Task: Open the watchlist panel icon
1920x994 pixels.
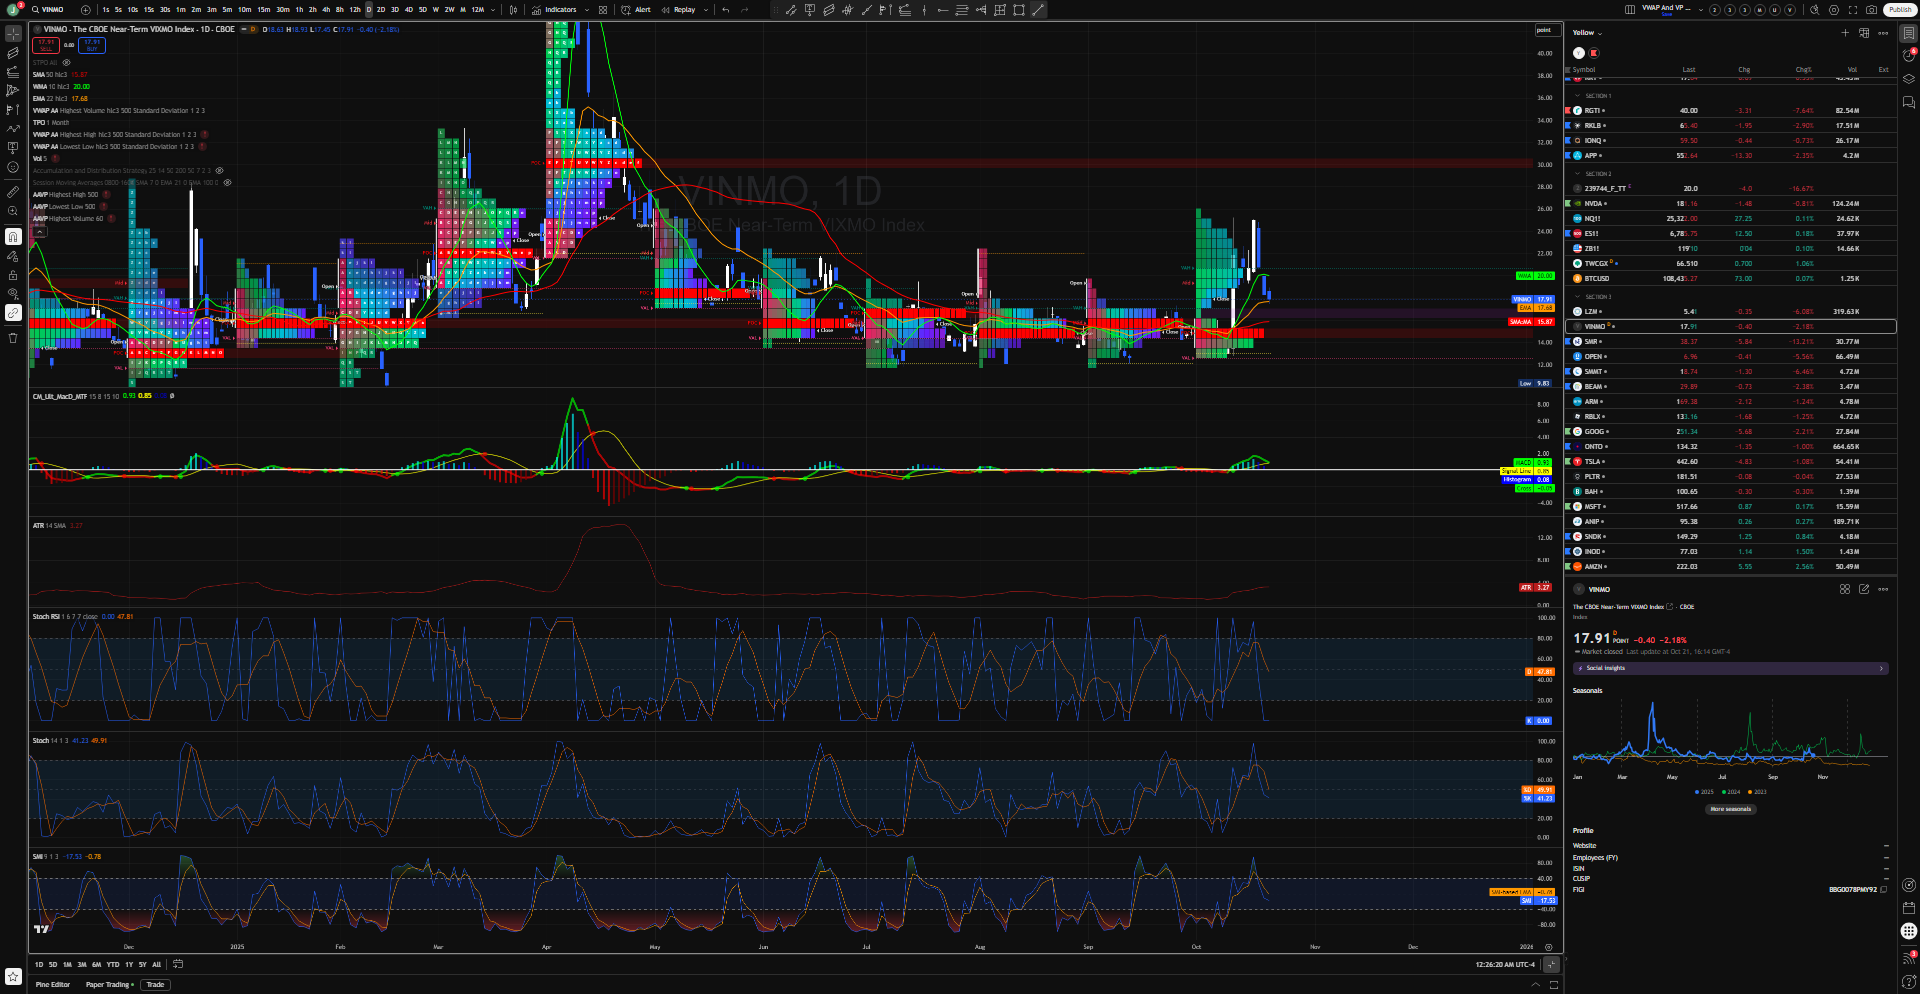Action: [x=1909, y=33]
